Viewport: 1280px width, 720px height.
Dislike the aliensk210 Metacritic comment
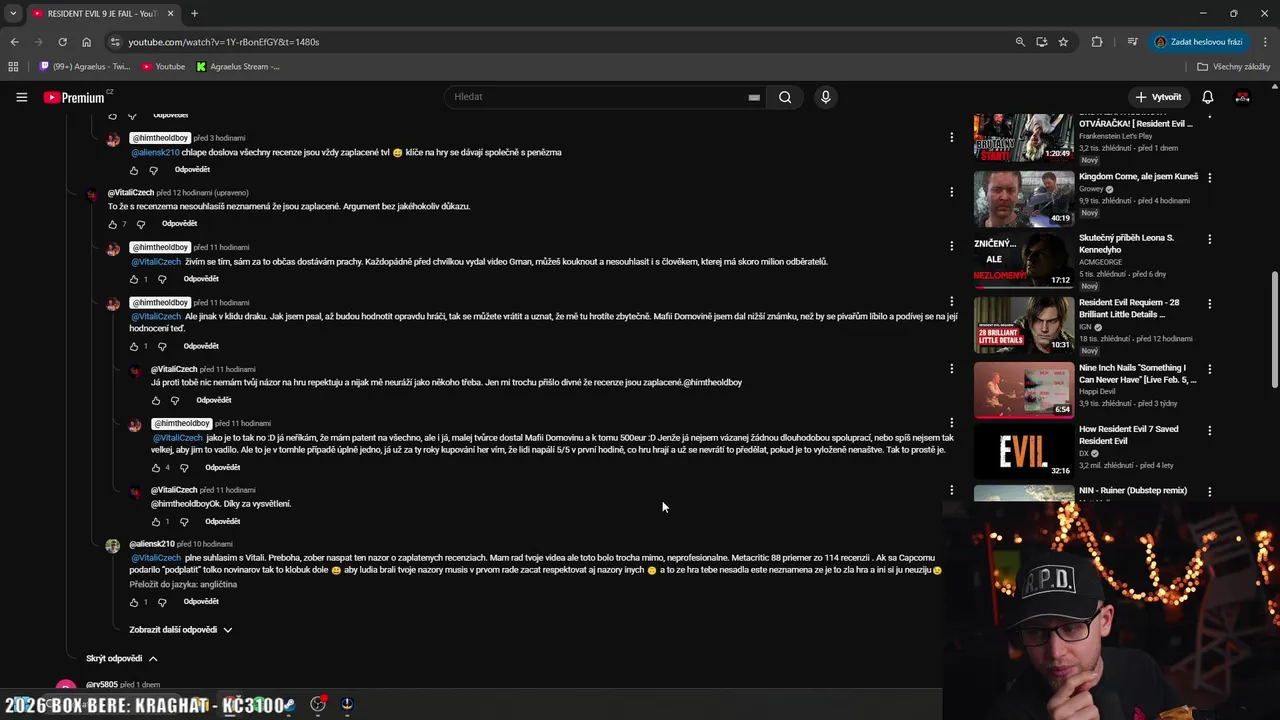tap(162, 602)
